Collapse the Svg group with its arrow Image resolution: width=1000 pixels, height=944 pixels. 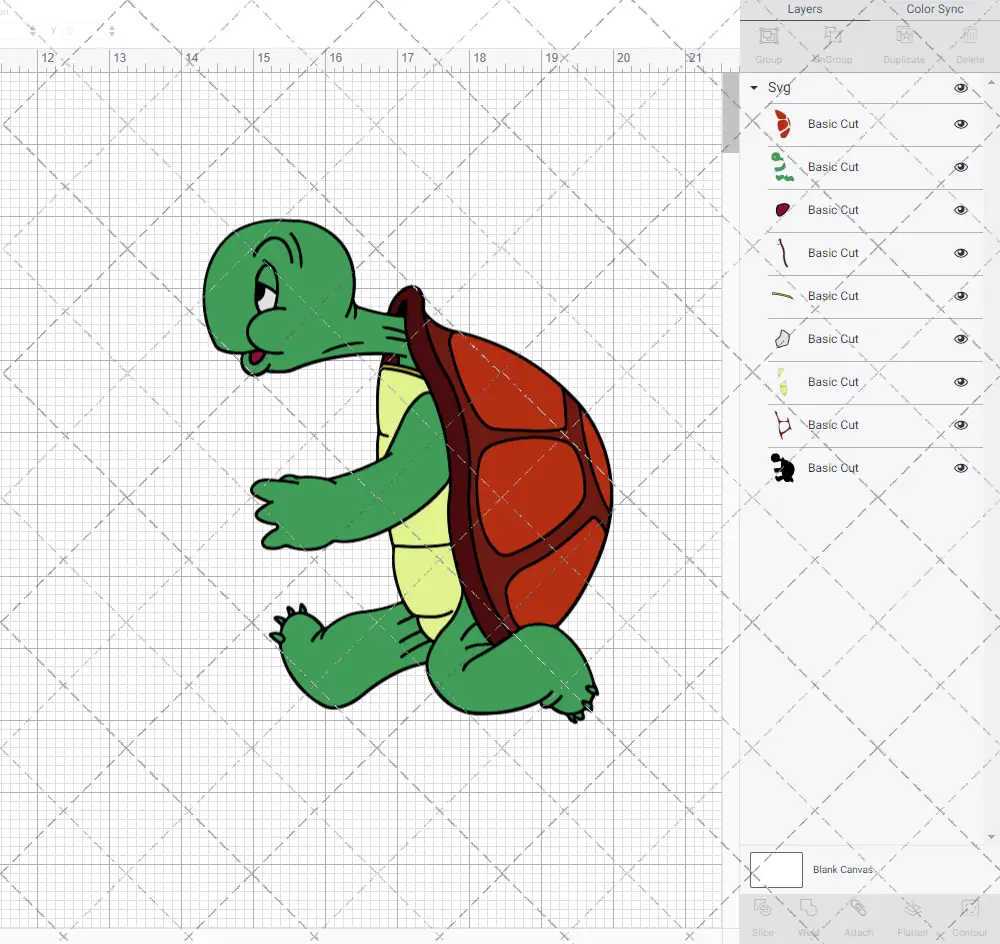pos(754,87)
